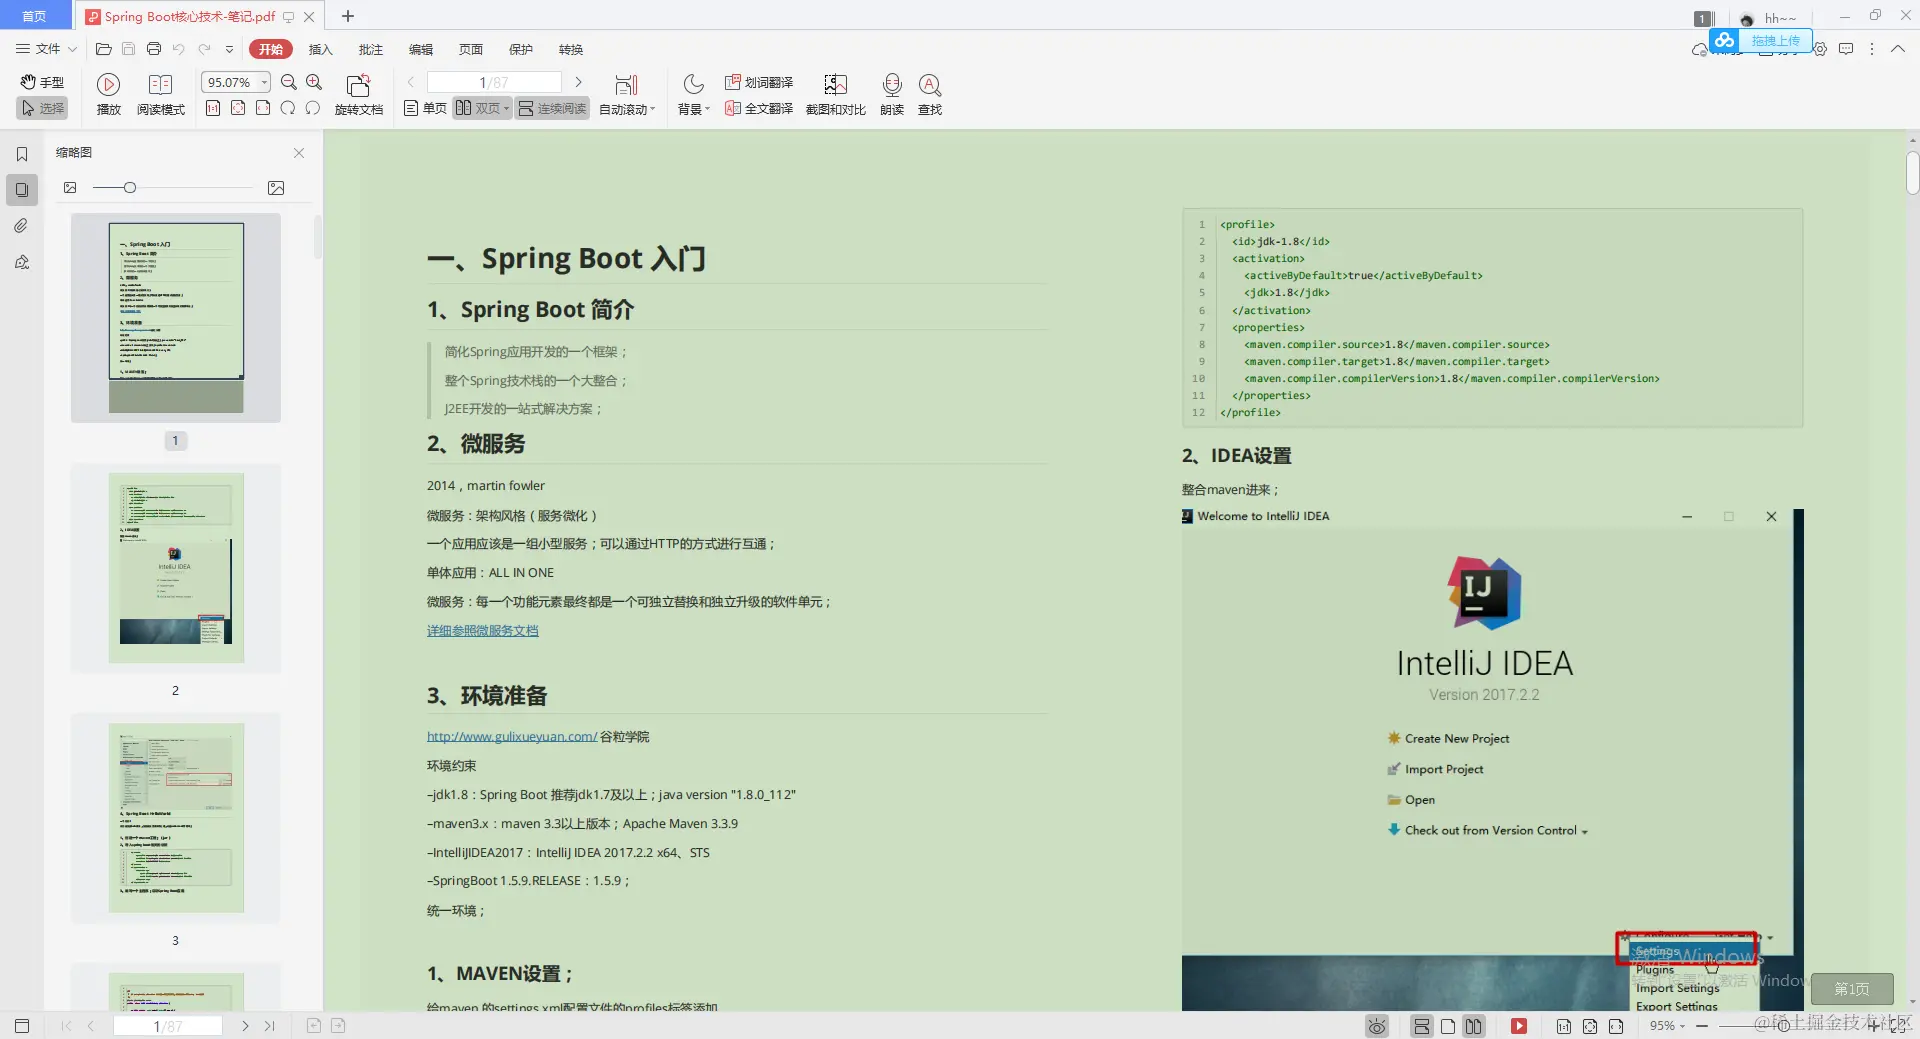Click the actual size 1:1 toolbar icon
Viewport: 1920px width, 1039px height.
(213, 108)
